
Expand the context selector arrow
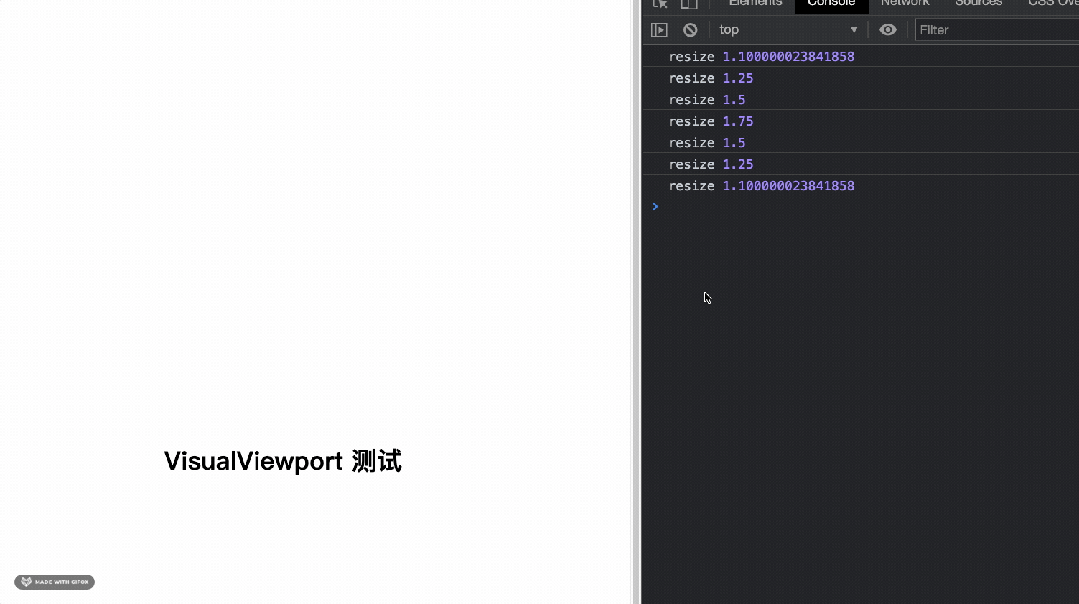click(854, 29)
